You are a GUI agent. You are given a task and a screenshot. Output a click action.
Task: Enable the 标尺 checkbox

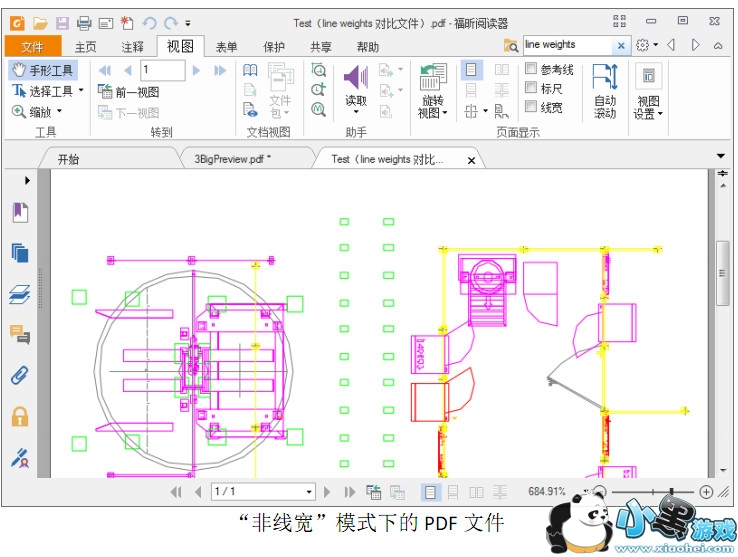(531, 87)
